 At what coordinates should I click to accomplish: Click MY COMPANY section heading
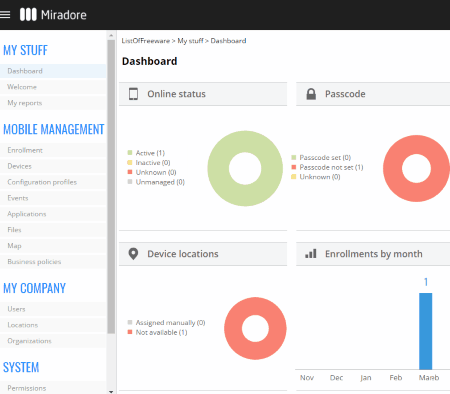(34, 288)
